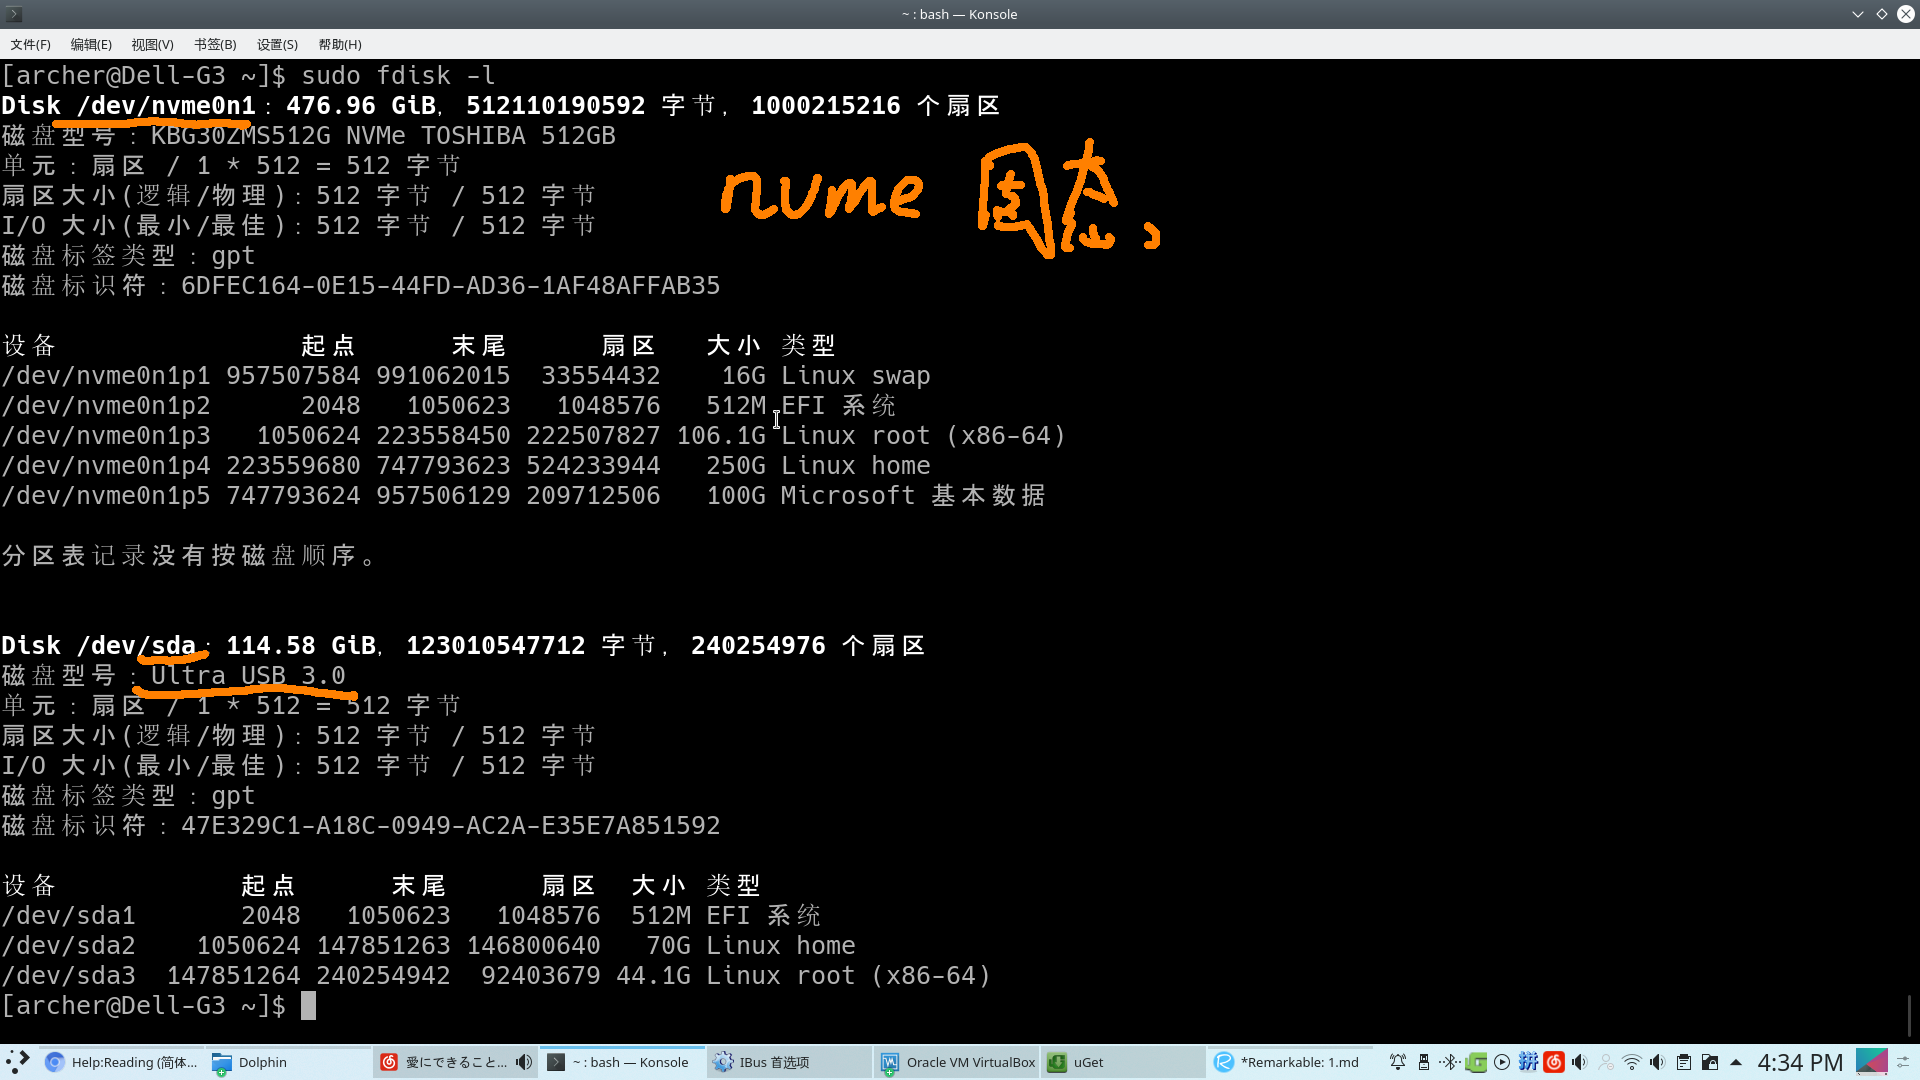1920x1080 pixels.
Task: Open the first volume speaker tray icon
Action: click(1580, 1062)
